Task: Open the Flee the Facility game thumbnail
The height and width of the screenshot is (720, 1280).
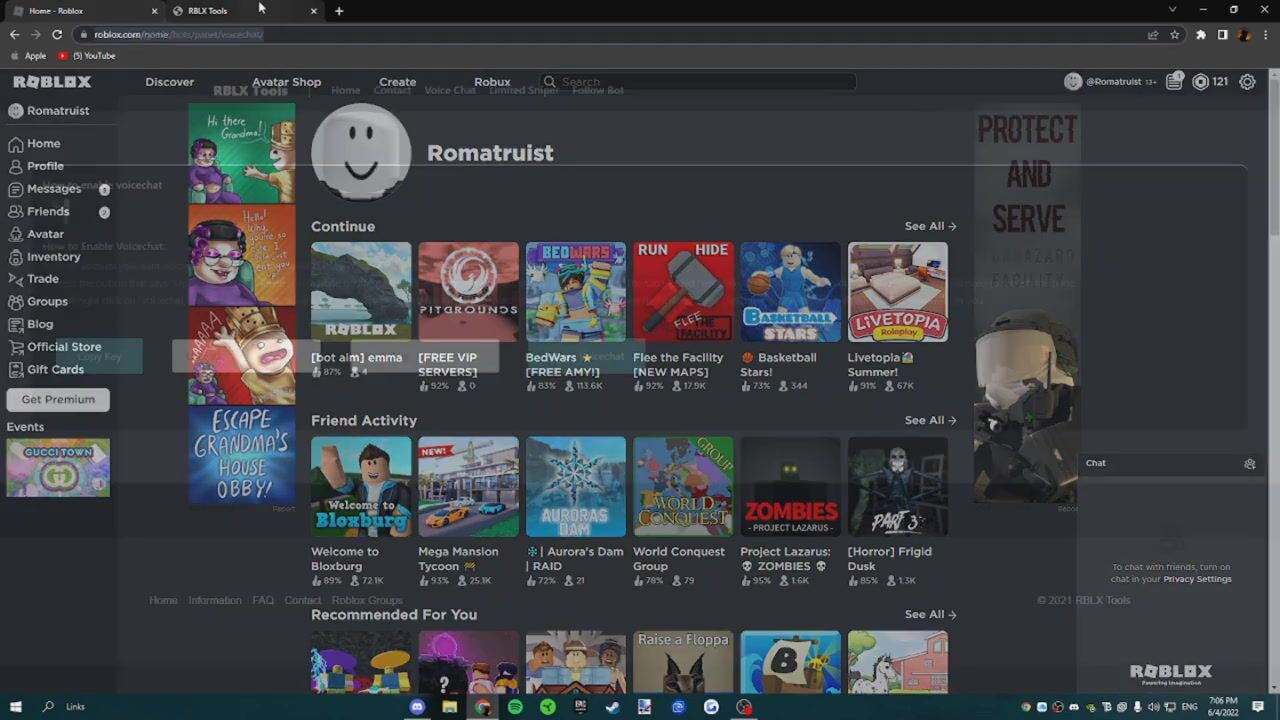Action: [683, 292]
